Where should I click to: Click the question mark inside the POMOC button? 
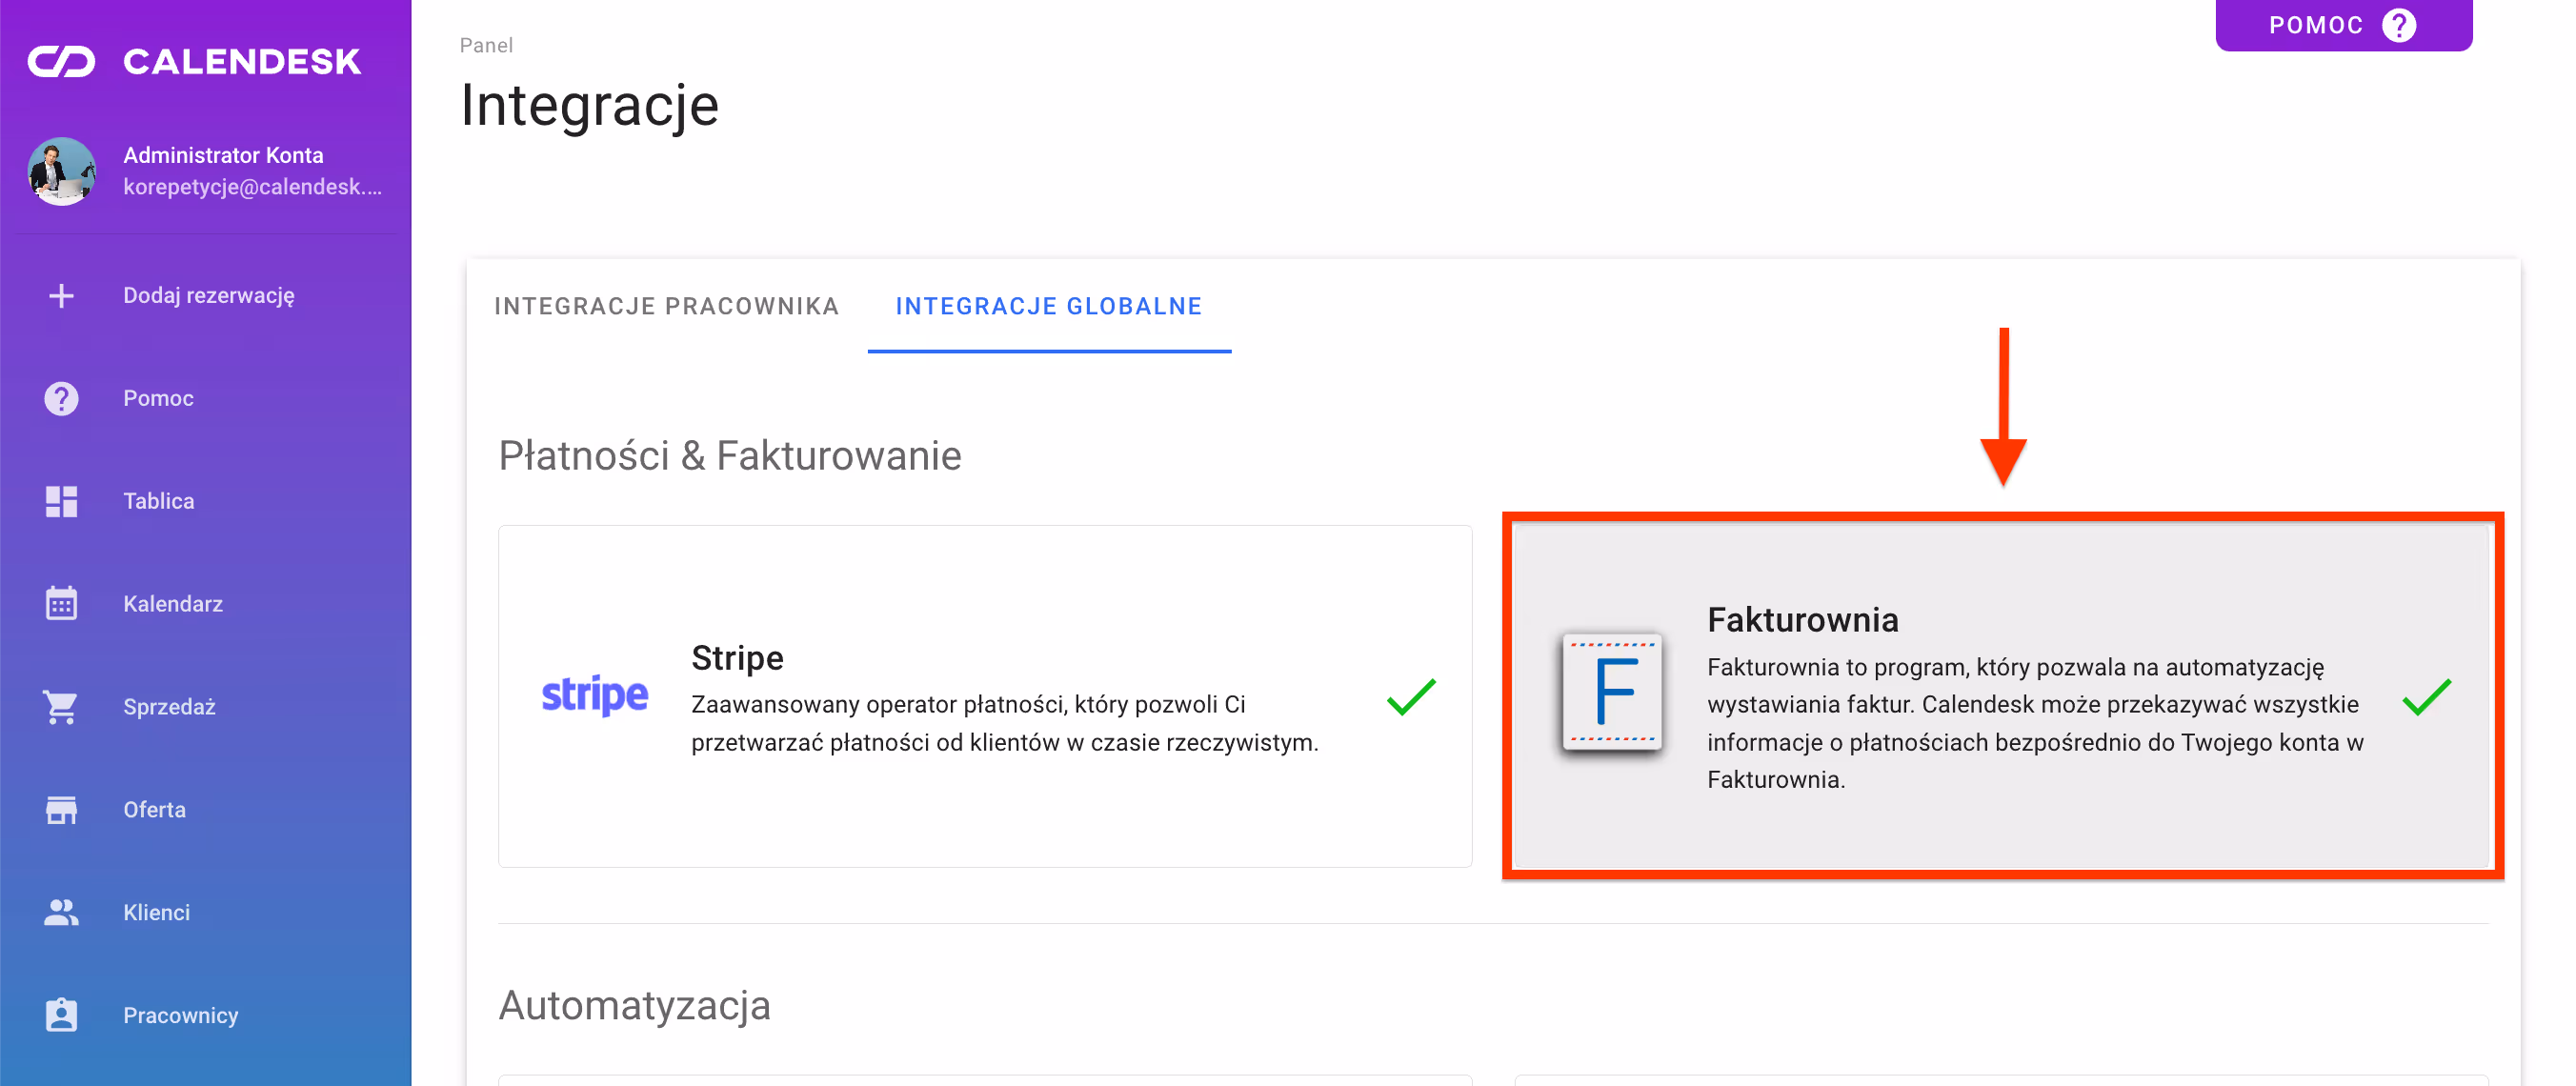pos(2400,25)
